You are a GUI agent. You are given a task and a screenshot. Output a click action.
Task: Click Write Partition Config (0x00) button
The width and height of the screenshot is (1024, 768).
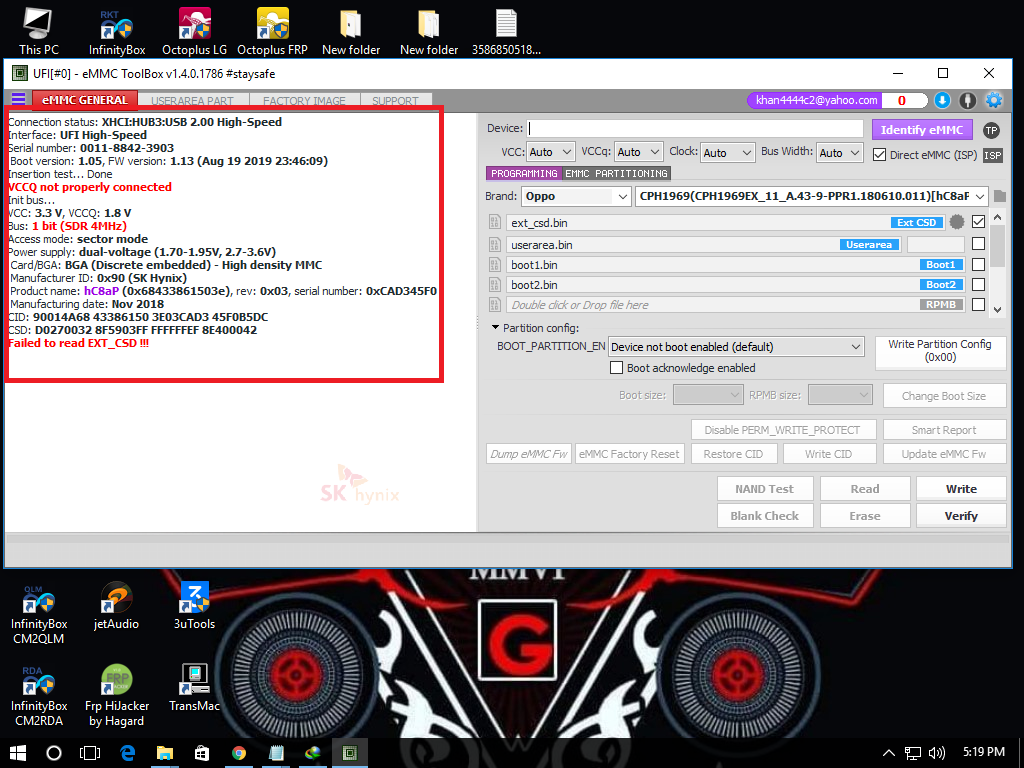click(x=940, y=351)
